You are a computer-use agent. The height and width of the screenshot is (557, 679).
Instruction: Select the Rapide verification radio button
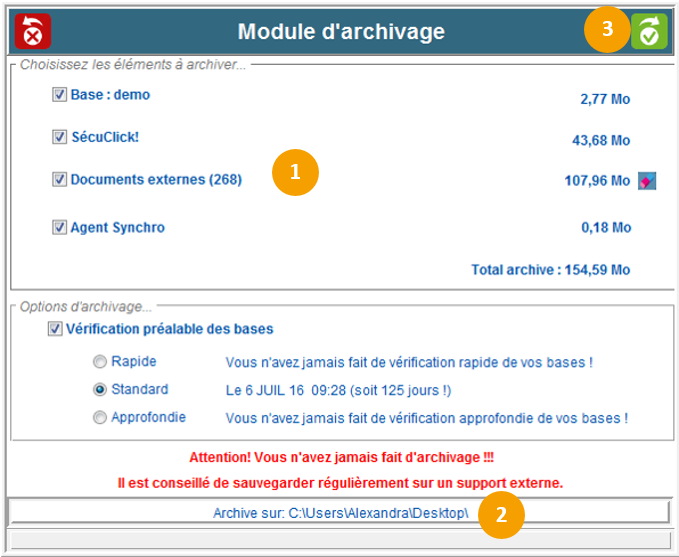tap(100, 361)
